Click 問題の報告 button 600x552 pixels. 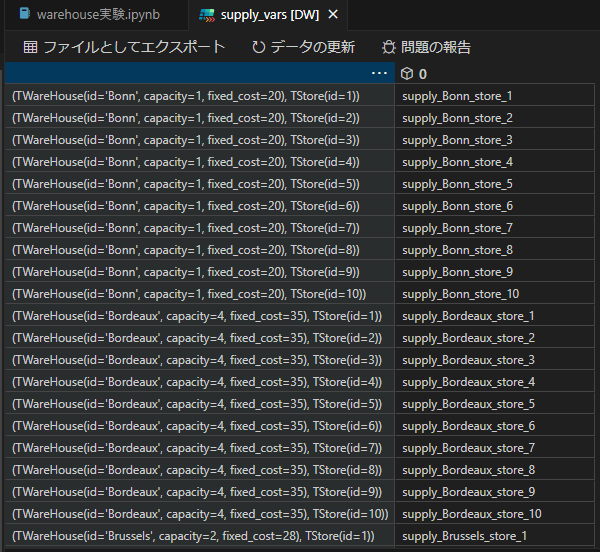tap(426, 47)
